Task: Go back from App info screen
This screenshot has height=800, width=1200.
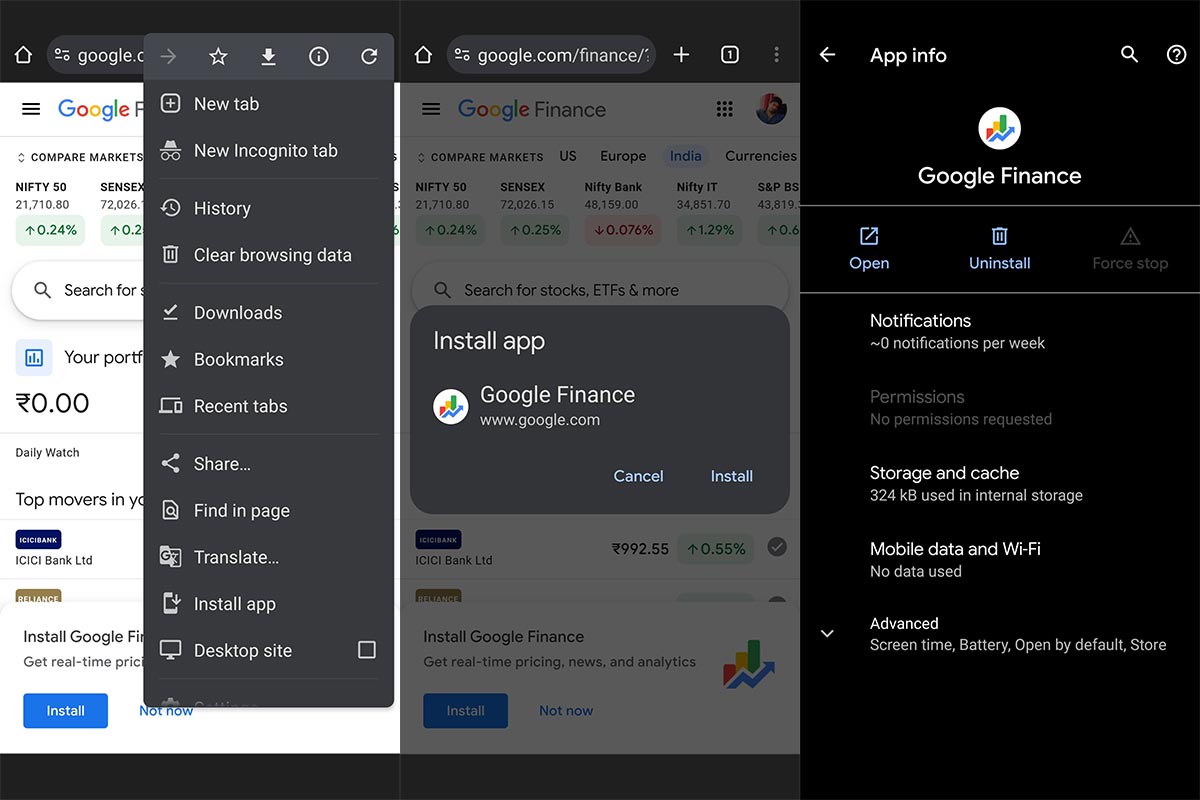Action: [x=827, y=55]
